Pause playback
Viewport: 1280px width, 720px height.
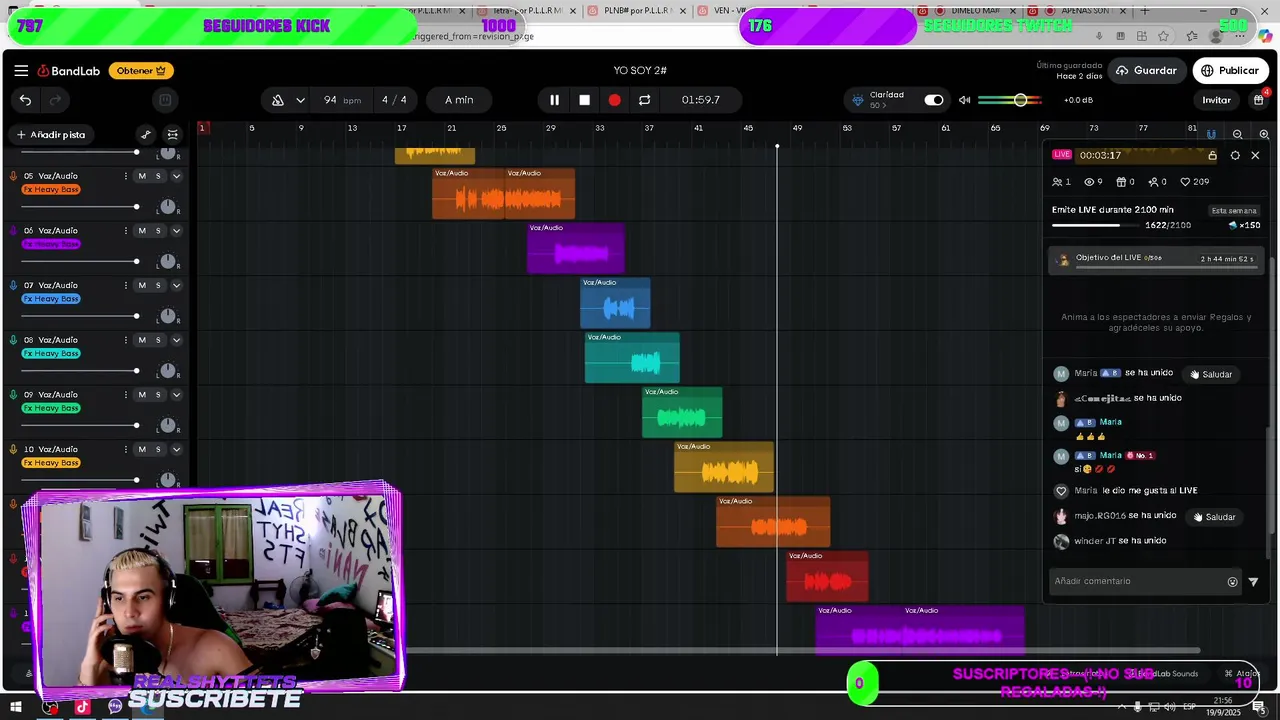[554, 100]
